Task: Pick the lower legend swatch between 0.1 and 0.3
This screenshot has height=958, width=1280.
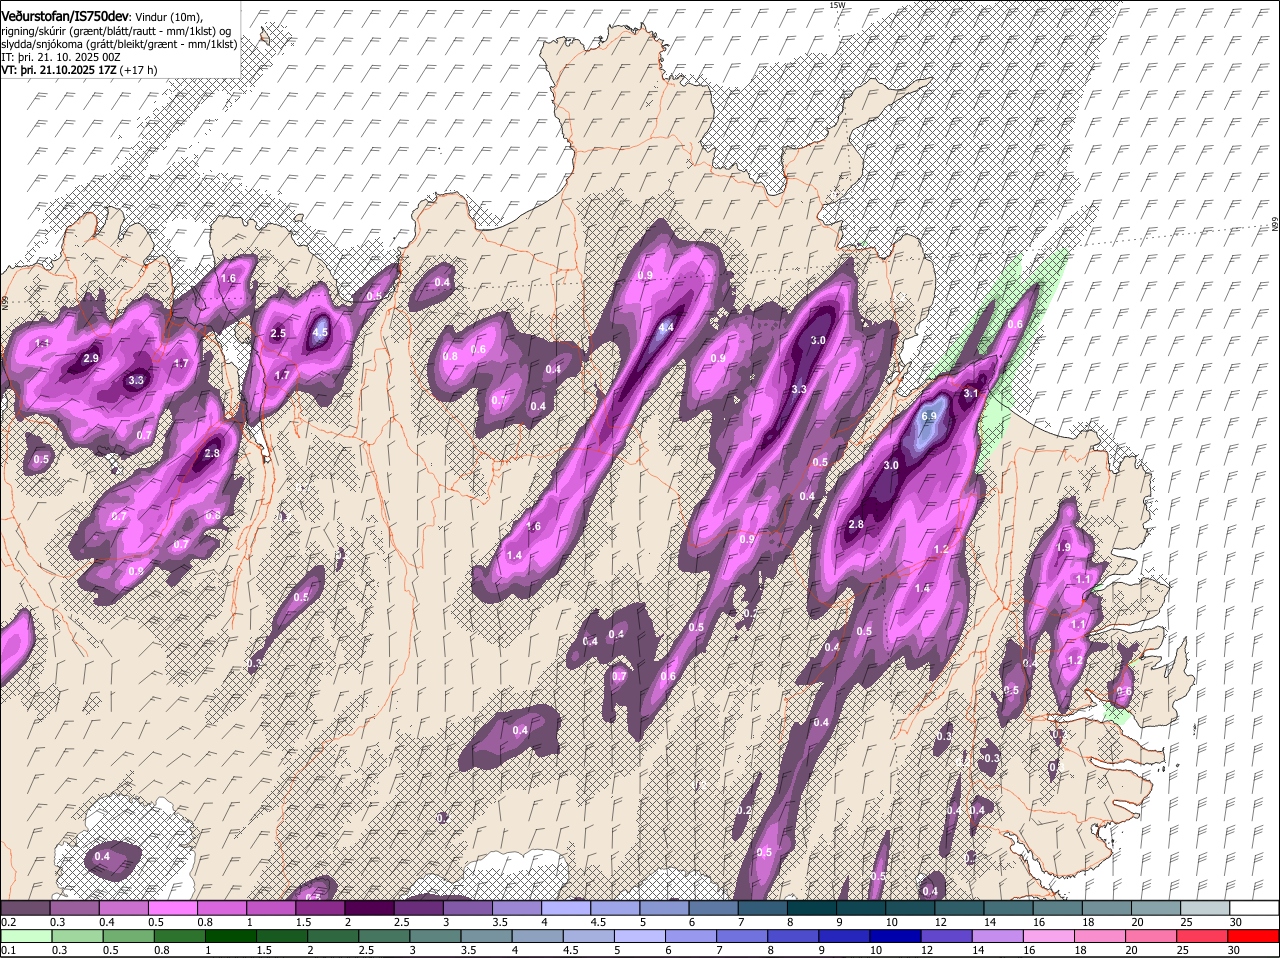Action: (25, 936)
